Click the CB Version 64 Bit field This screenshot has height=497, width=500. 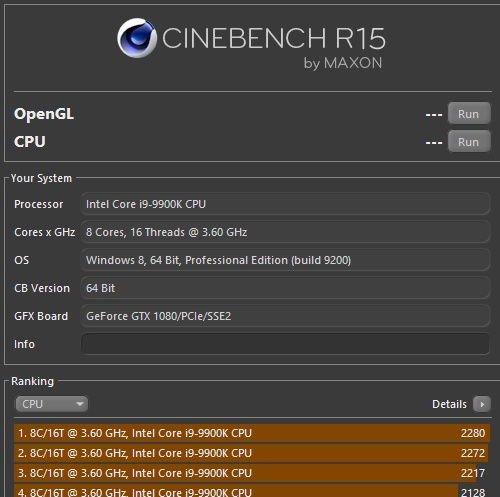point(285,288)
